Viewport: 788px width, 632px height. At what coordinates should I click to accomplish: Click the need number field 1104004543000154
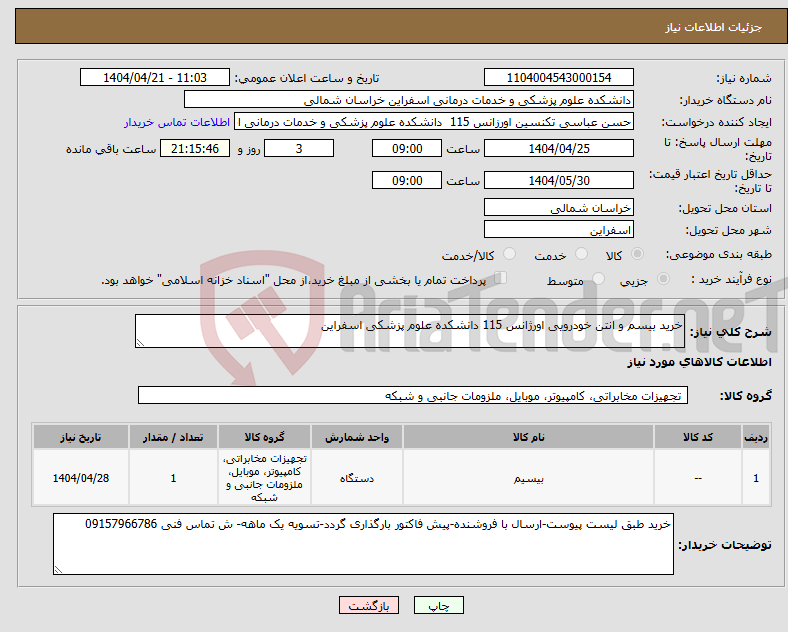coord(558,78)
